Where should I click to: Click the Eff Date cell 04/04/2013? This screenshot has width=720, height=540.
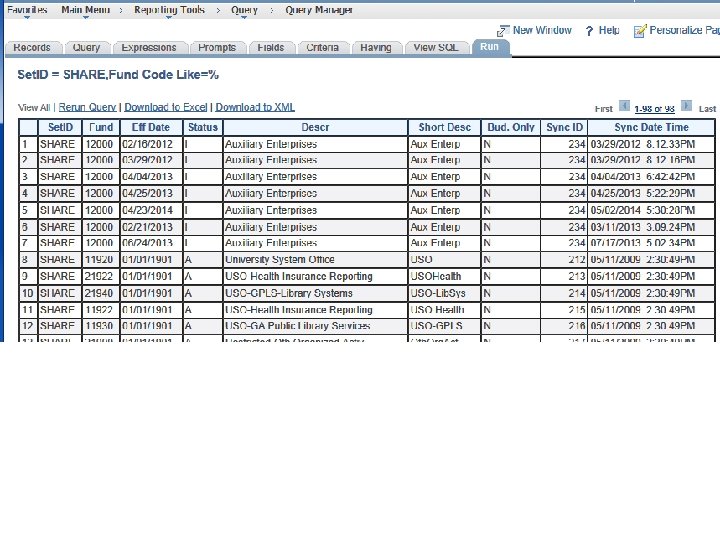tap(151, 177)
